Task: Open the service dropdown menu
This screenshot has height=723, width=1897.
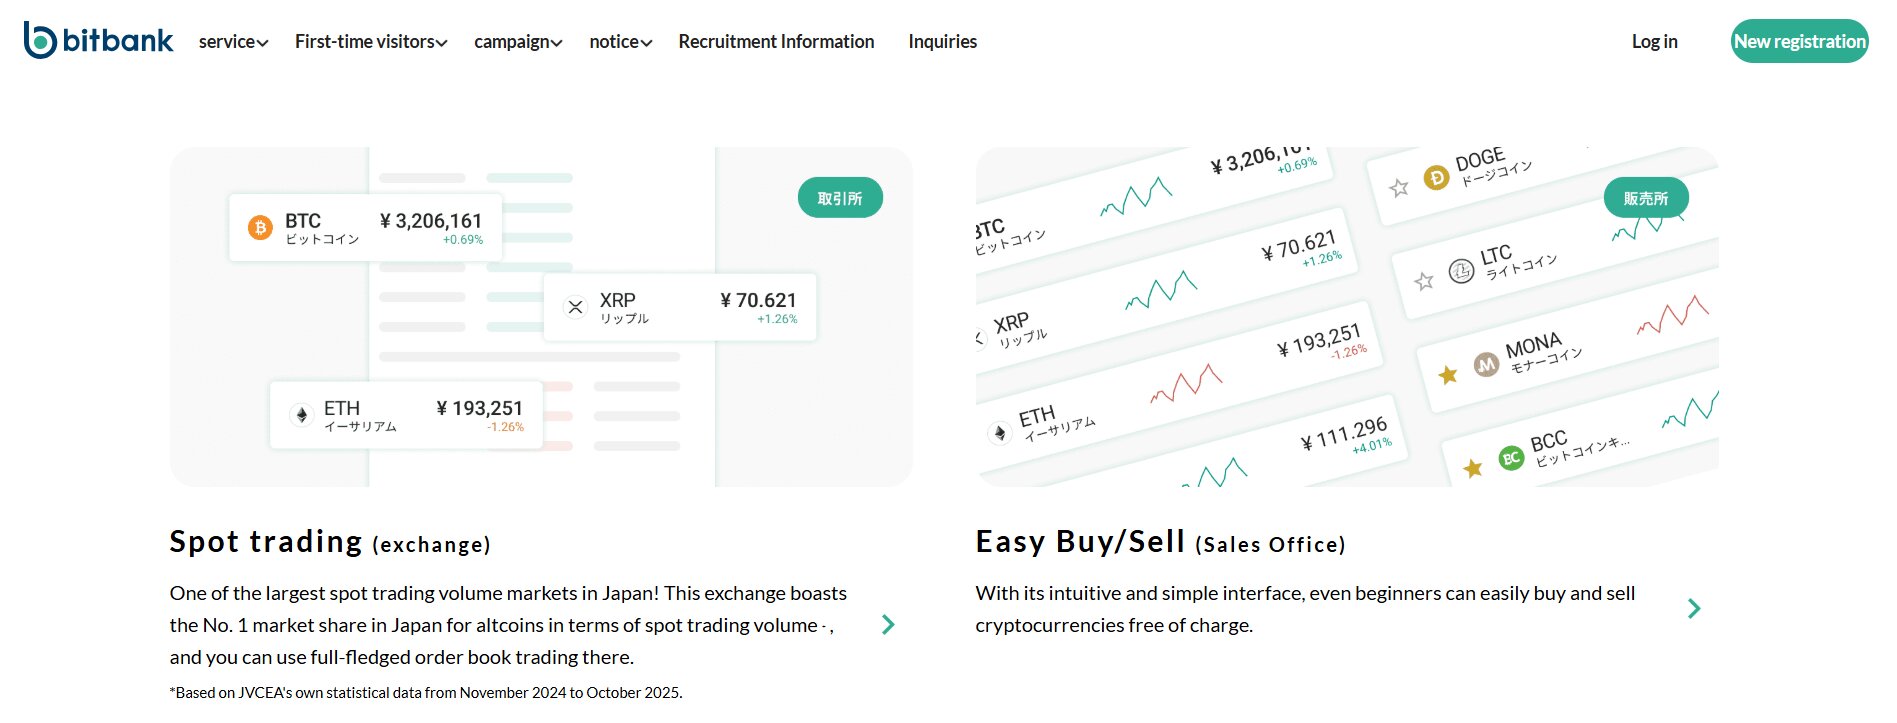Action: pyautogui.click(x=231, y=42)
